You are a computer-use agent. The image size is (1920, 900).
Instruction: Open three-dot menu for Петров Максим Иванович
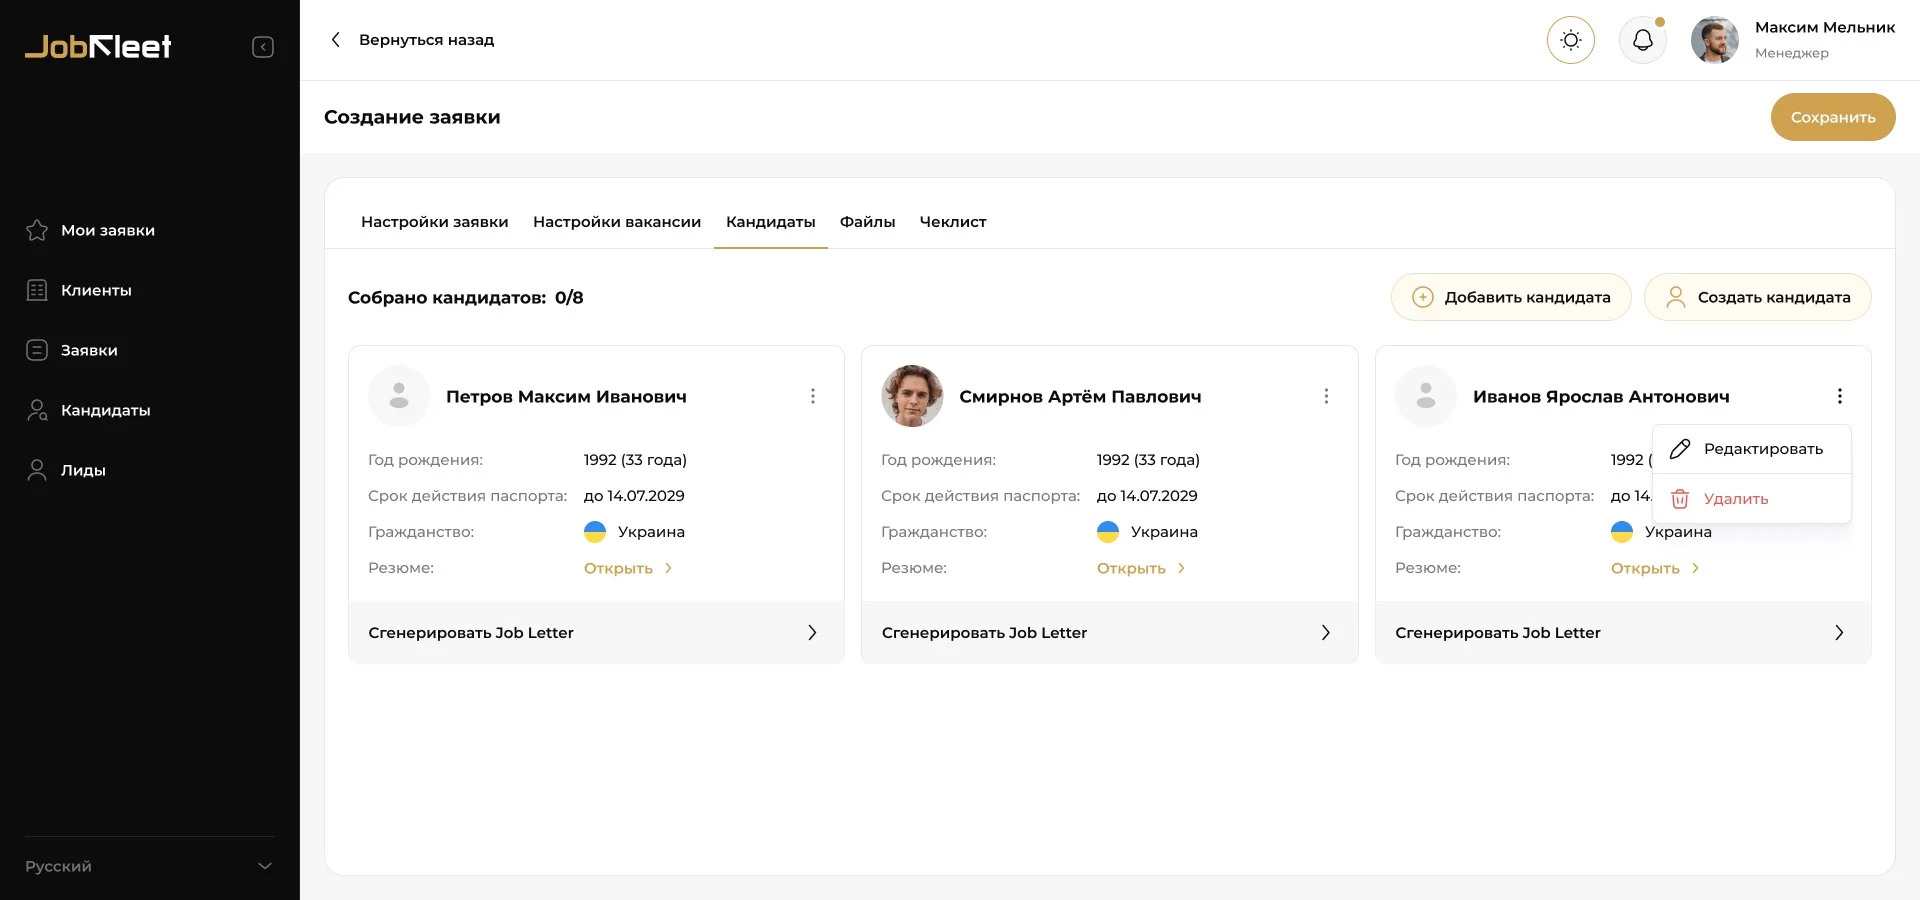[812, 396]
